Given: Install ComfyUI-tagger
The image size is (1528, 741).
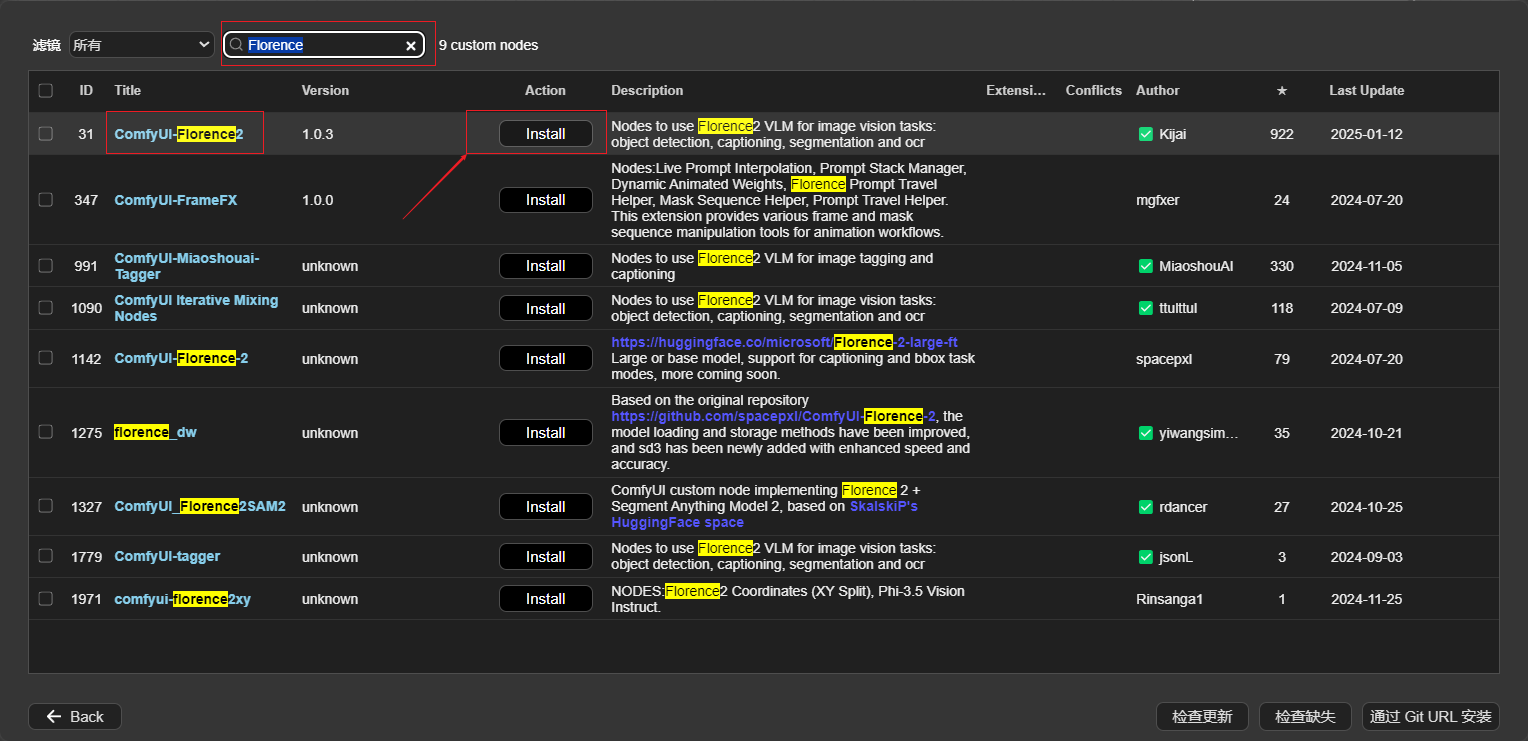Looking at the screenshot, I should (546, 557).
